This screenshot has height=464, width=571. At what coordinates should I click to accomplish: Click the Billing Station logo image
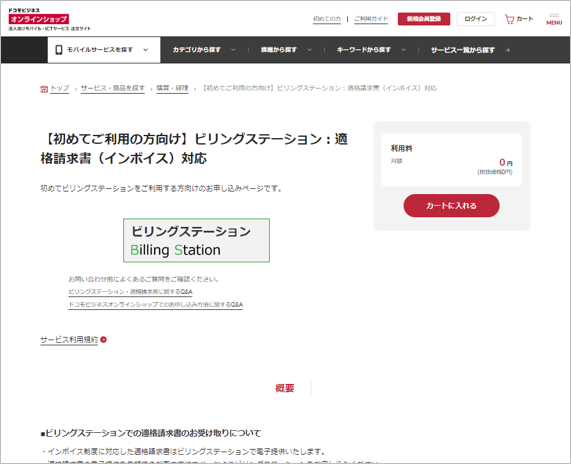[196, 240]
